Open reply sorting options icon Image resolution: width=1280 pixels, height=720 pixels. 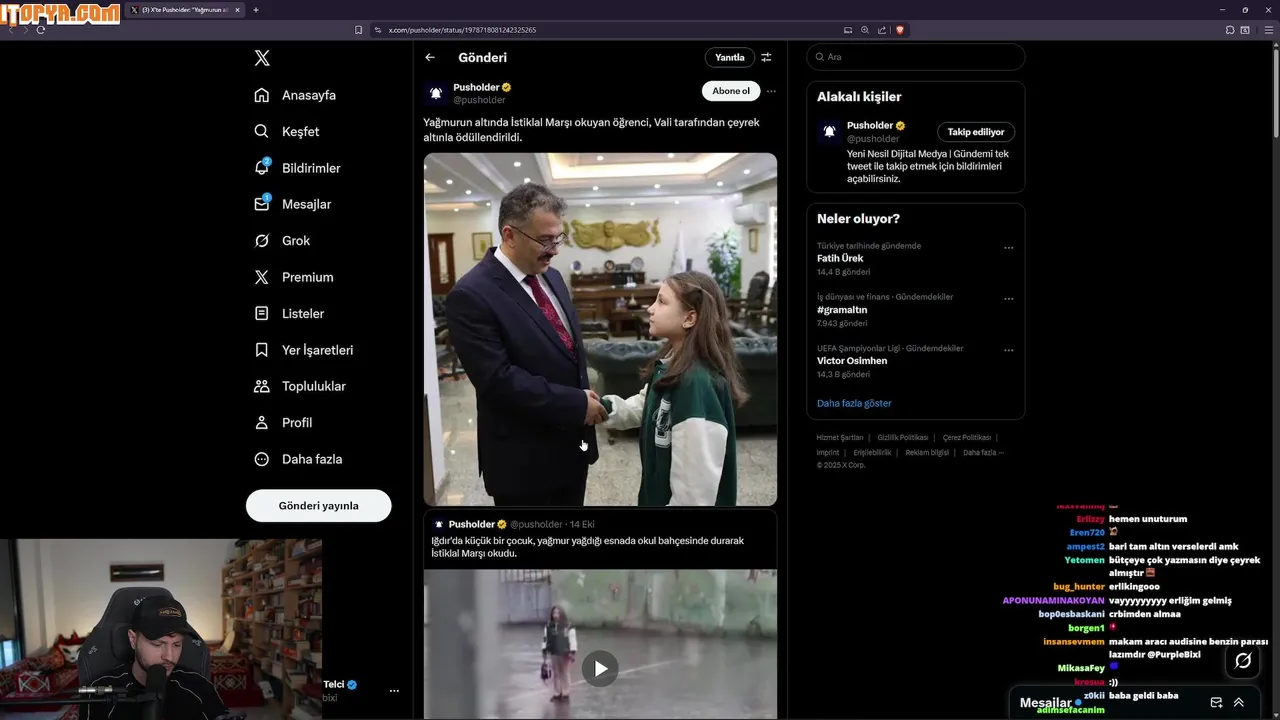click(x=766, y=58)
